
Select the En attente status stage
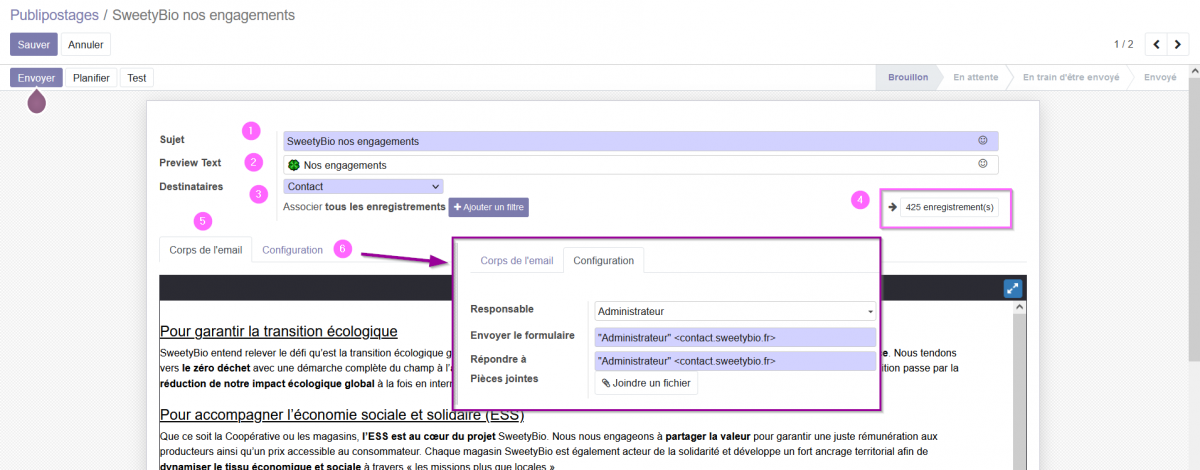[x=974, y=77]
